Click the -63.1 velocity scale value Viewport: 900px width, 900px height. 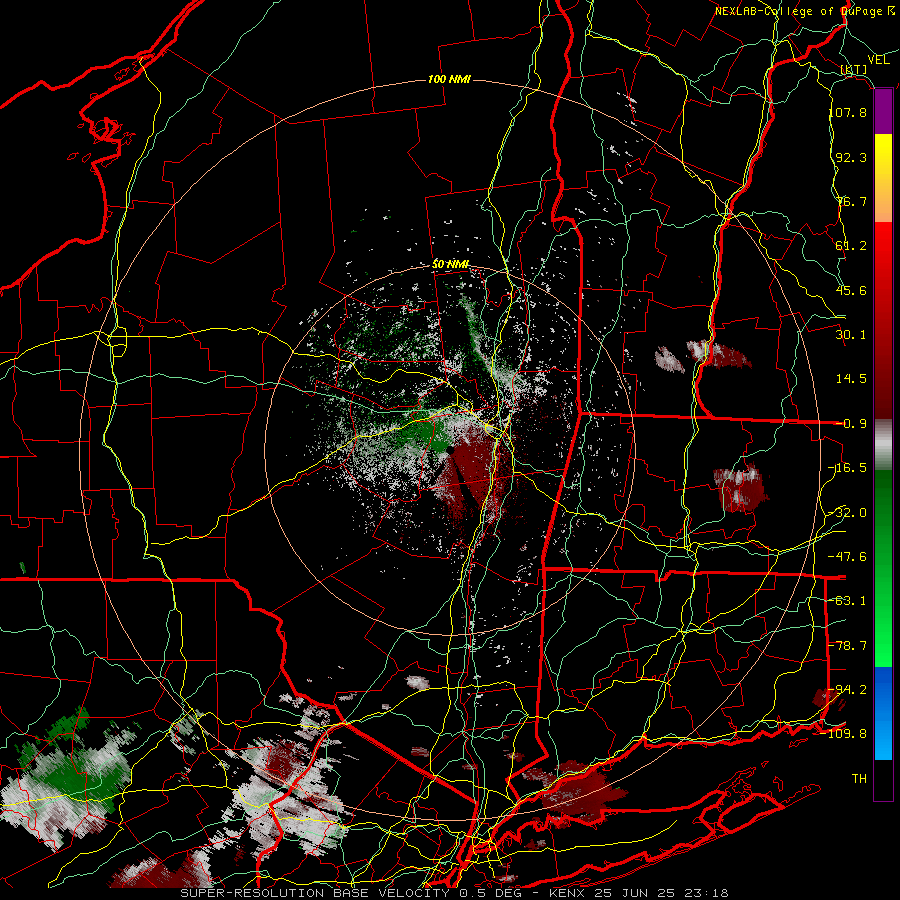[848, 601]
